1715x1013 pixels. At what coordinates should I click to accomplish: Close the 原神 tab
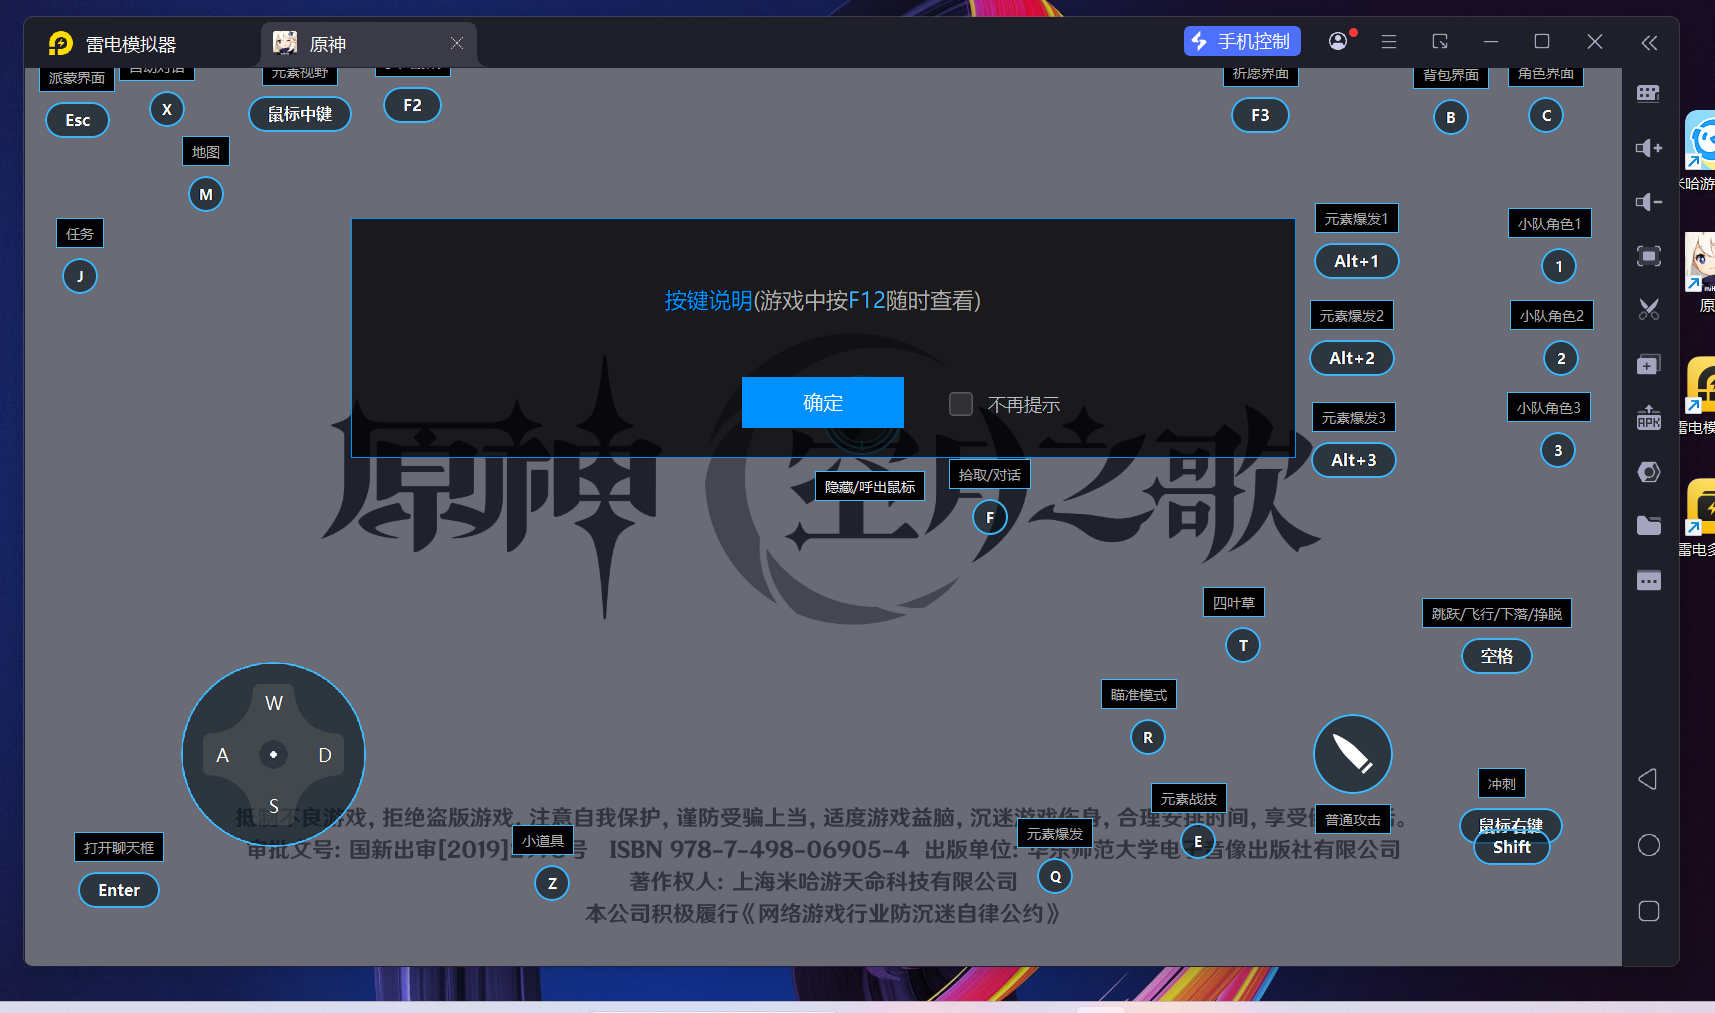click(x=457, y=43)
